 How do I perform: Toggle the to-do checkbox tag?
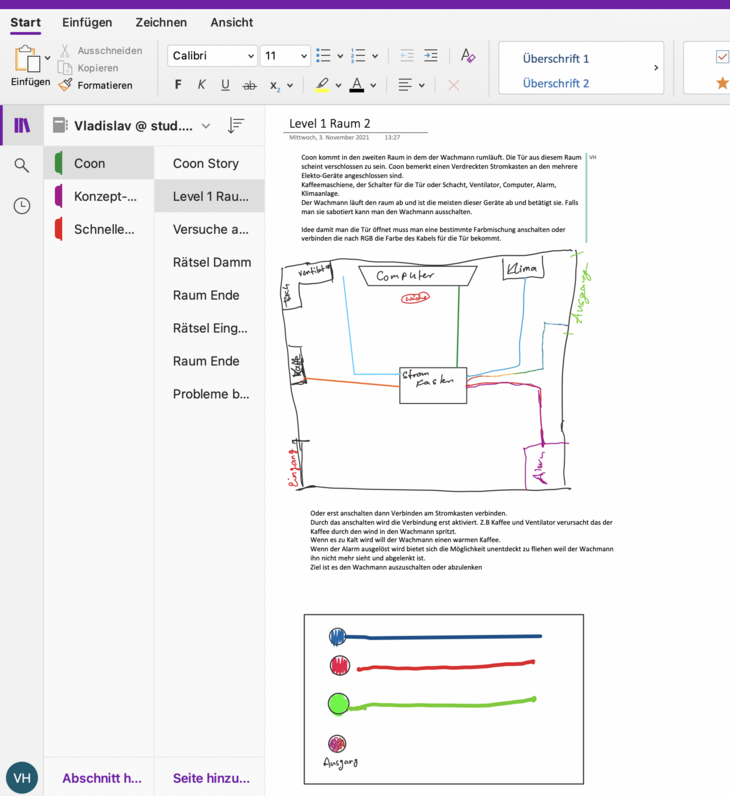(x=722, y=57)
